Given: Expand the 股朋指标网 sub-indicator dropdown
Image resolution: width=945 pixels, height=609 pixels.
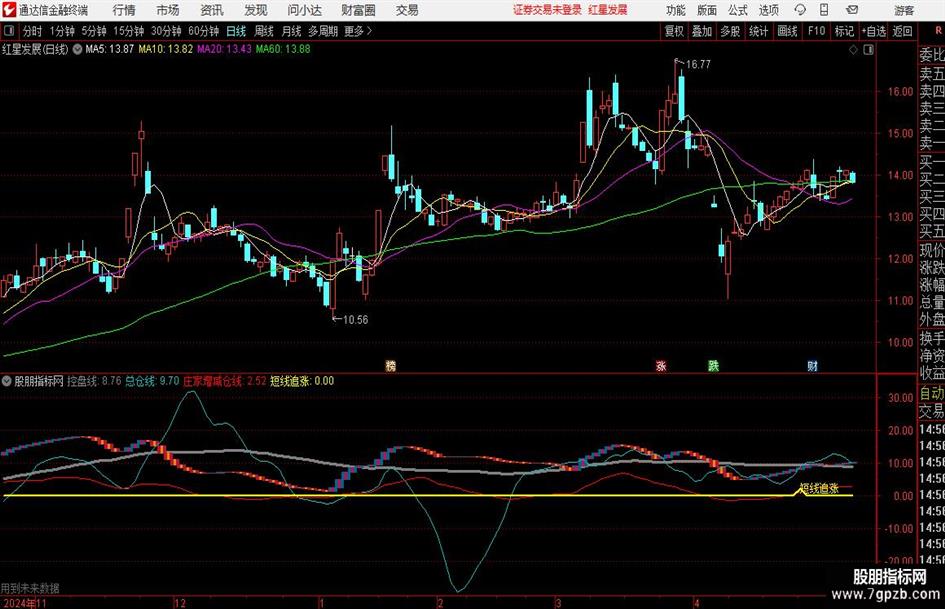Looking at the screenshot, I should pyautogui.click(x=7, y=381).
